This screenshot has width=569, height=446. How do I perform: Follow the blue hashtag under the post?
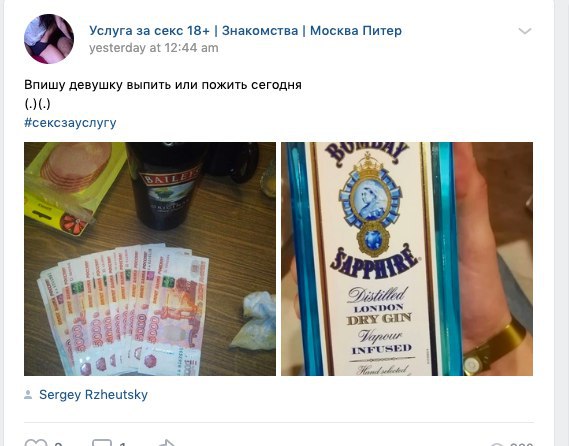pyautogui.click(x=70, y=123)
